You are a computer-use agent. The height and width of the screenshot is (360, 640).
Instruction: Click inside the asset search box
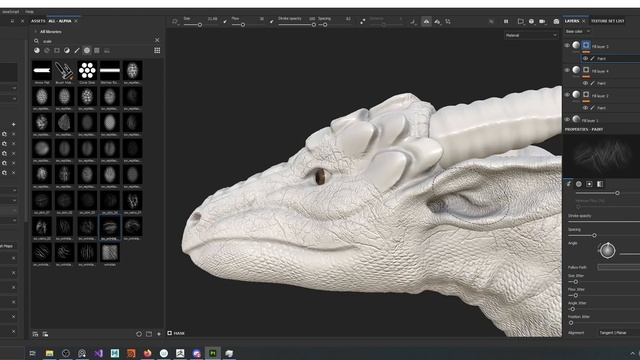(x=96, y=41)
